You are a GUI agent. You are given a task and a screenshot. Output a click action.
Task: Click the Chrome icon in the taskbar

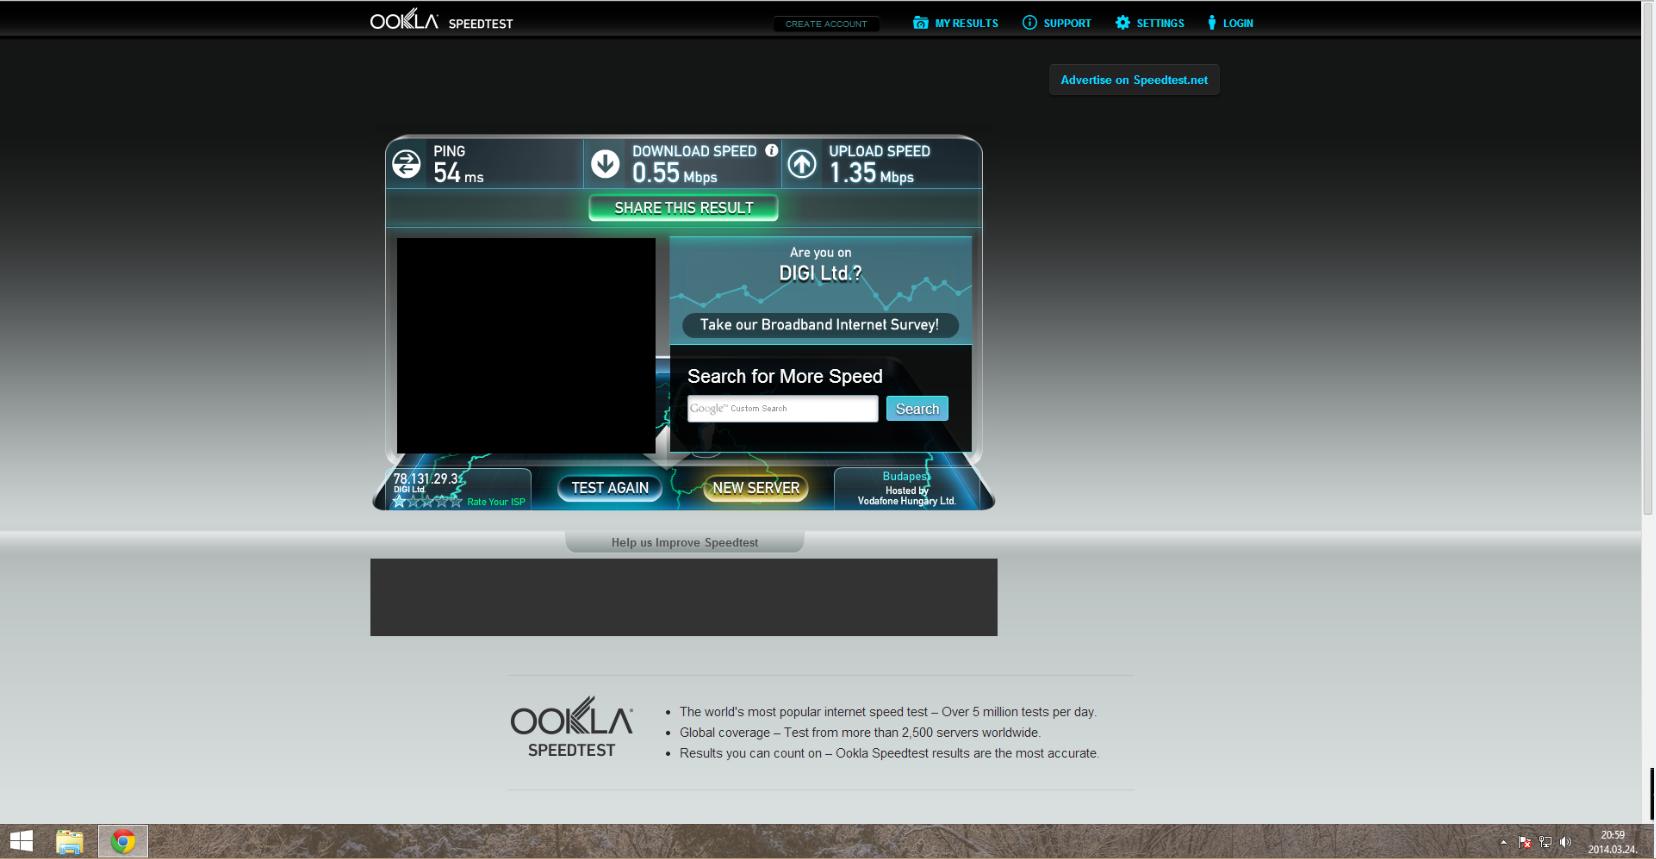coord(123,842)
